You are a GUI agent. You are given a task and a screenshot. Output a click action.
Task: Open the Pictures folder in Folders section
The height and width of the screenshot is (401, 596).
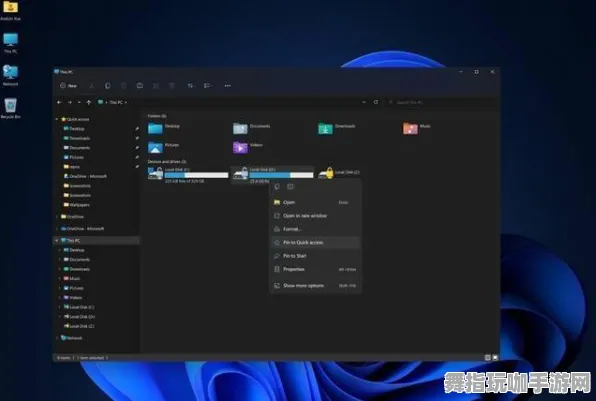[x=164, y=147]
